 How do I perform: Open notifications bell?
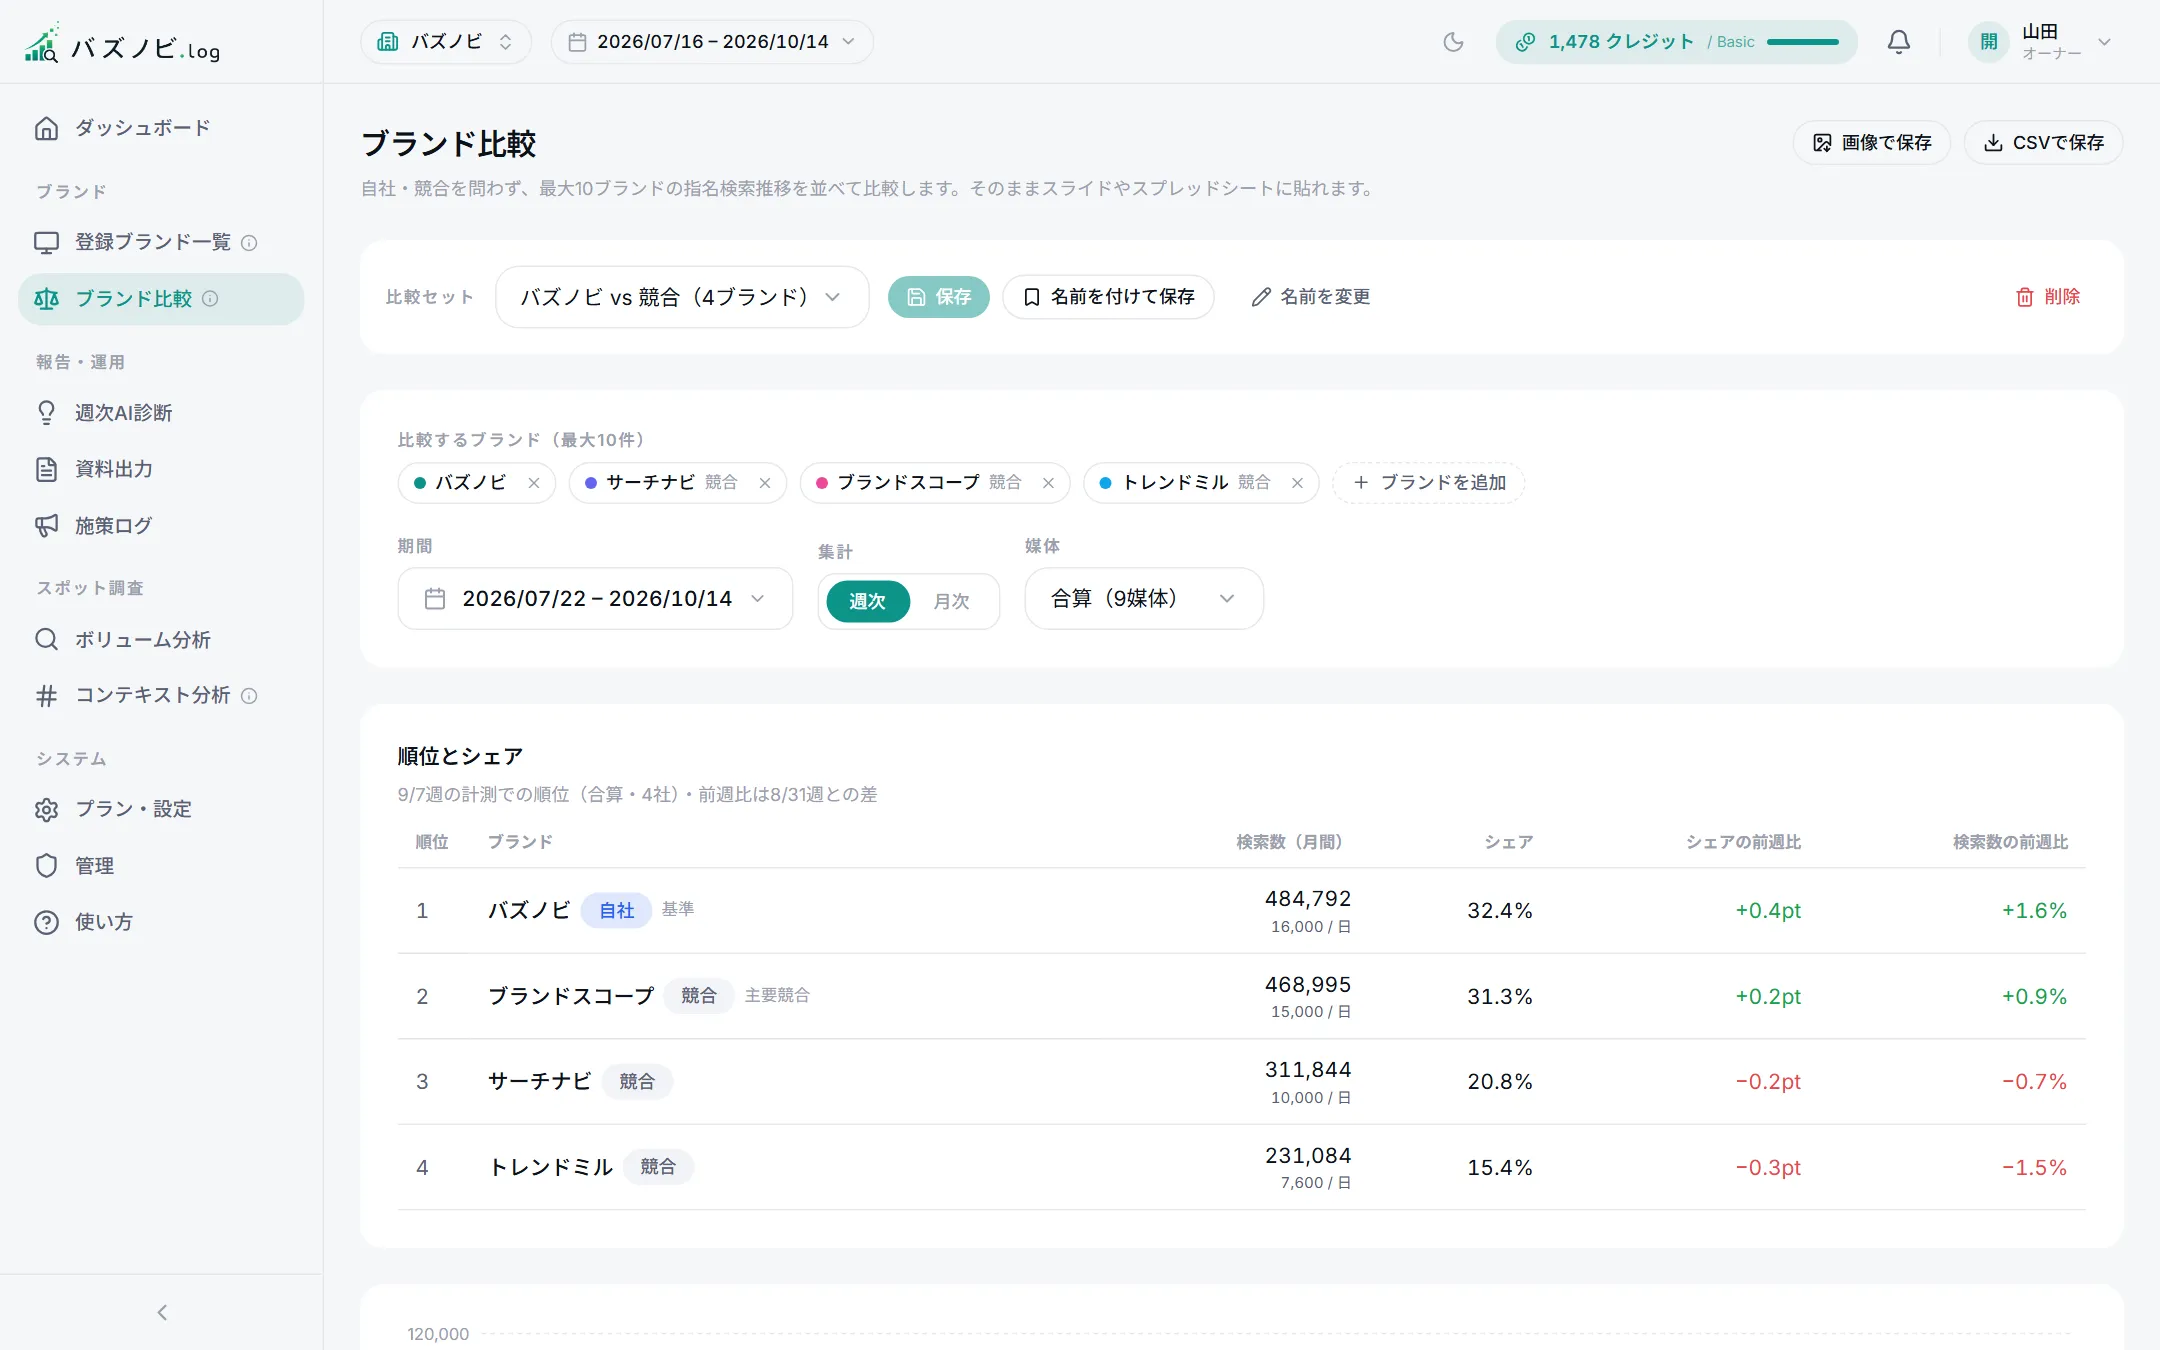pos(1898,42)
